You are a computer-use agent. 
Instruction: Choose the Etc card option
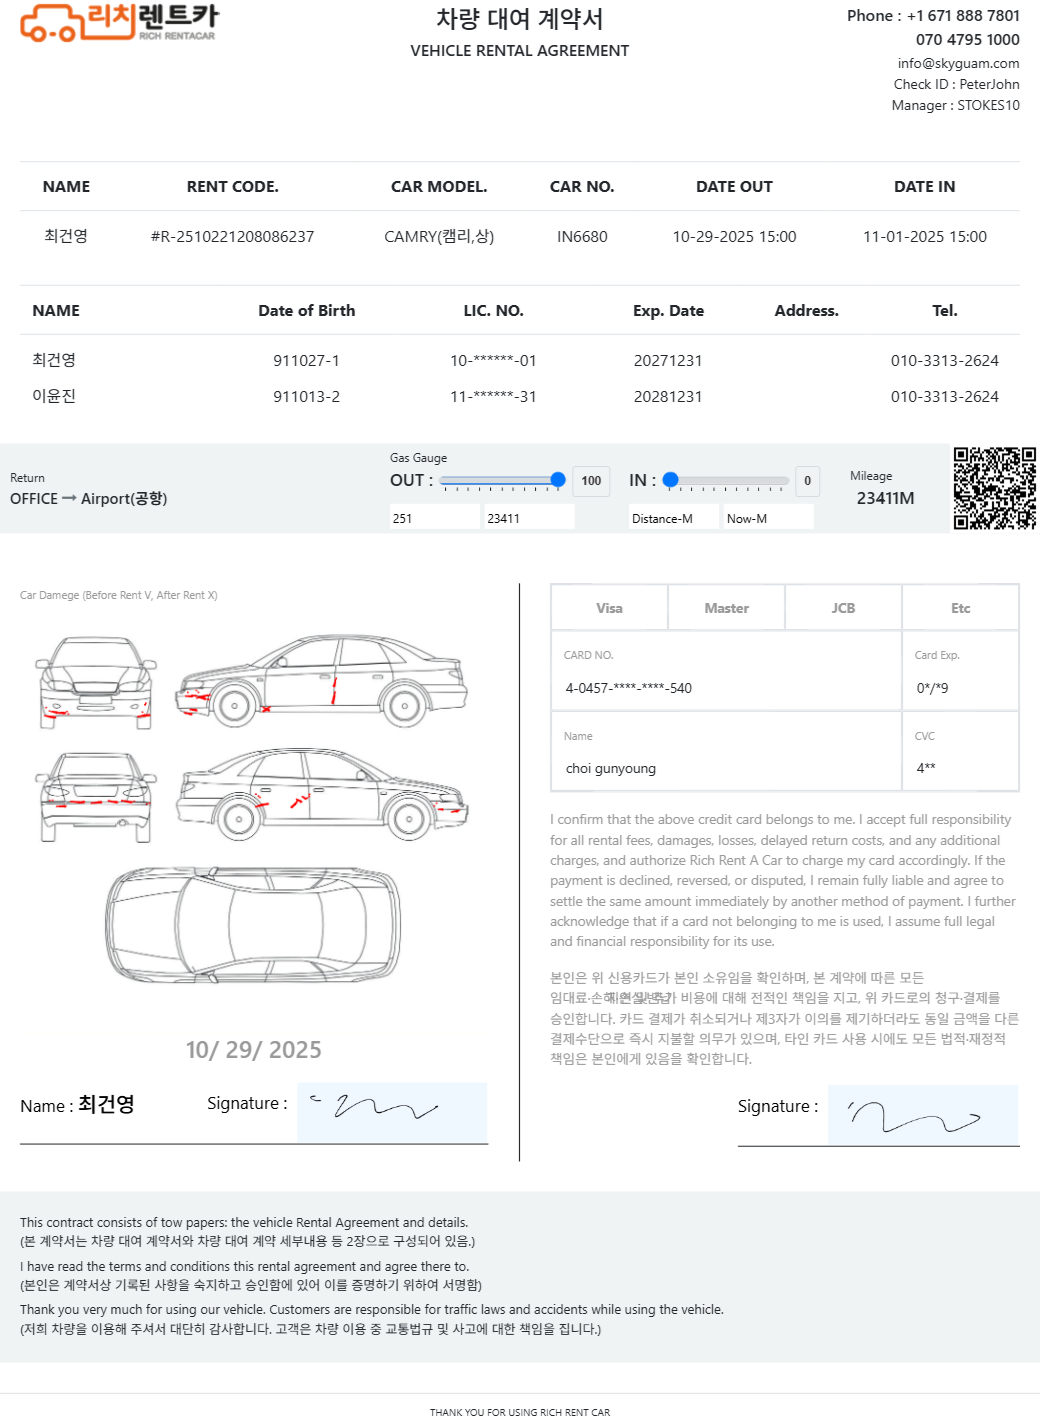point(960,608)
